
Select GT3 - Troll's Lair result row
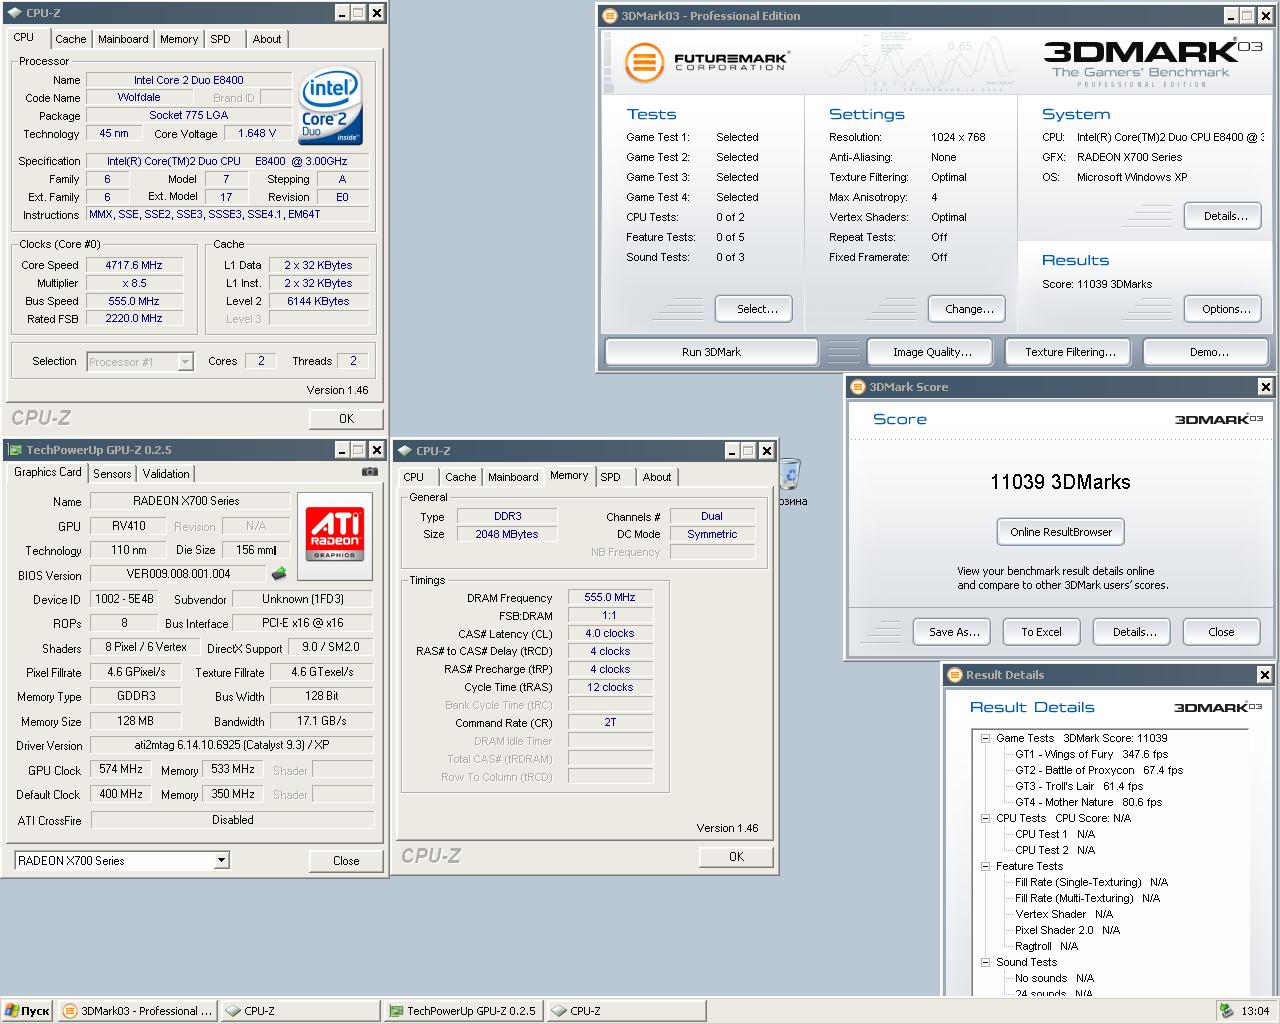[x=1079, y=786]
